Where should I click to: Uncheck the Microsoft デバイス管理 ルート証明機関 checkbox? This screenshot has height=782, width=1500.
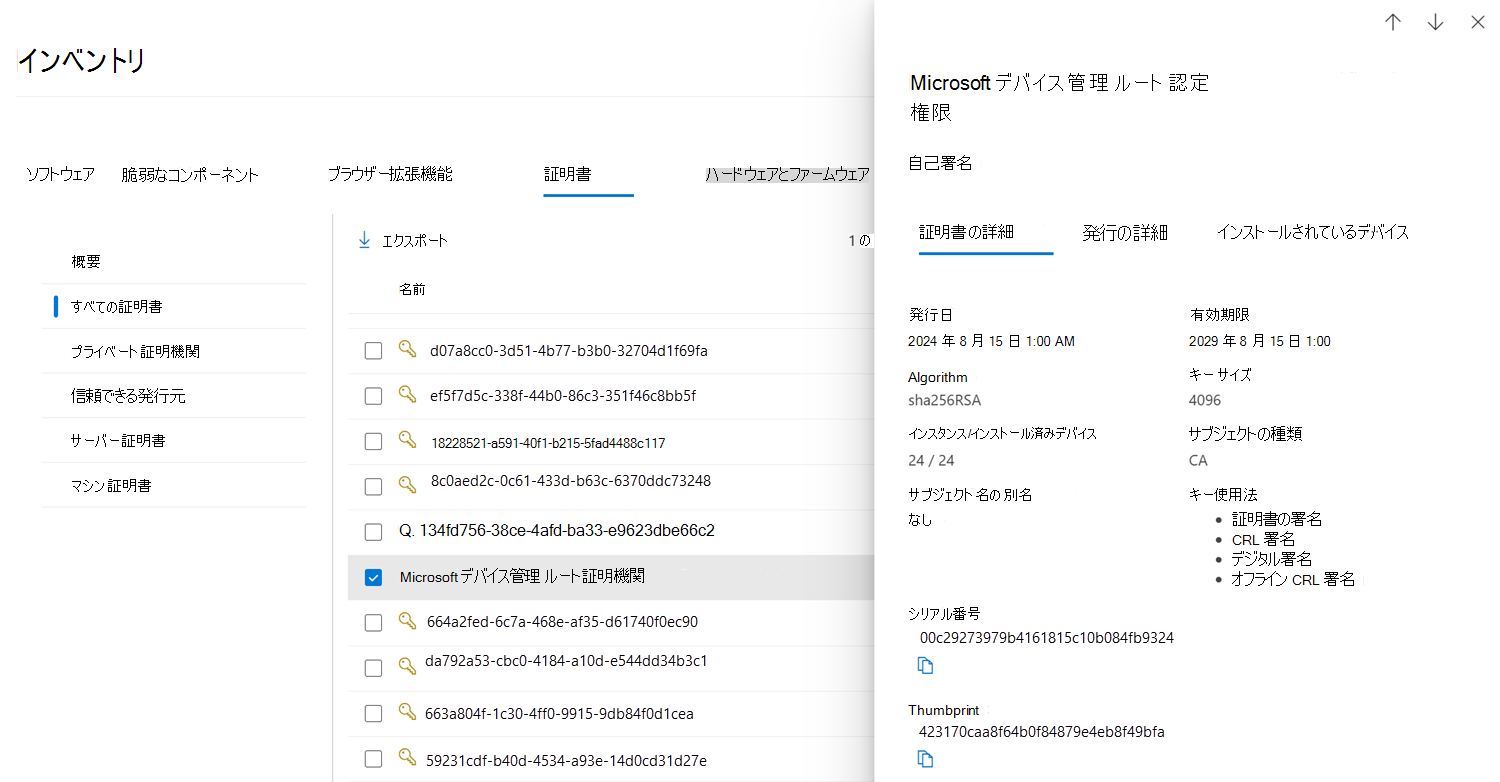[x=373, y=577]
